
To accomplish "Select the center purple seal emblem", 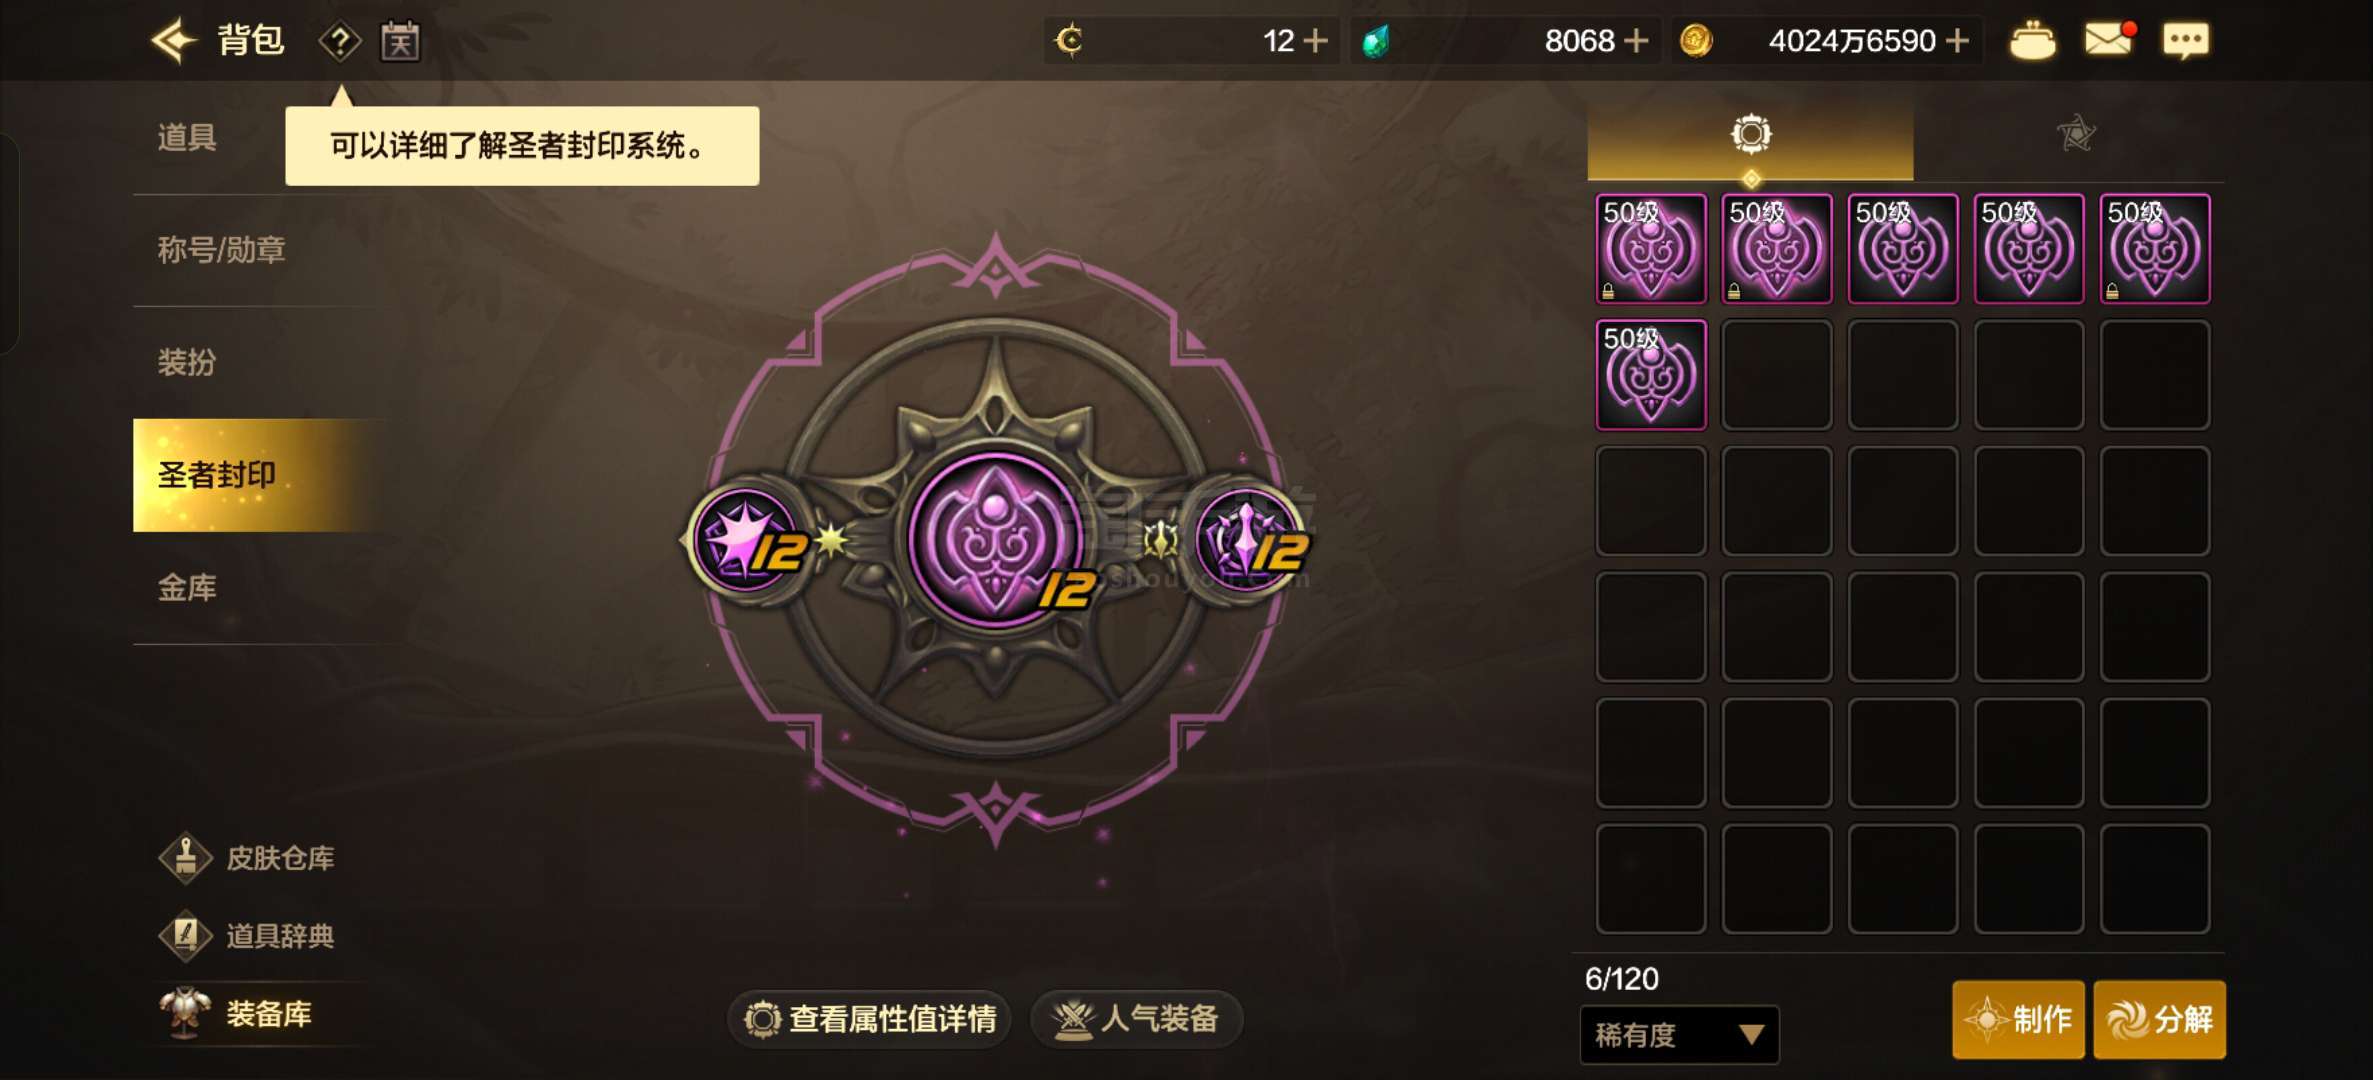I will [996, 539].
